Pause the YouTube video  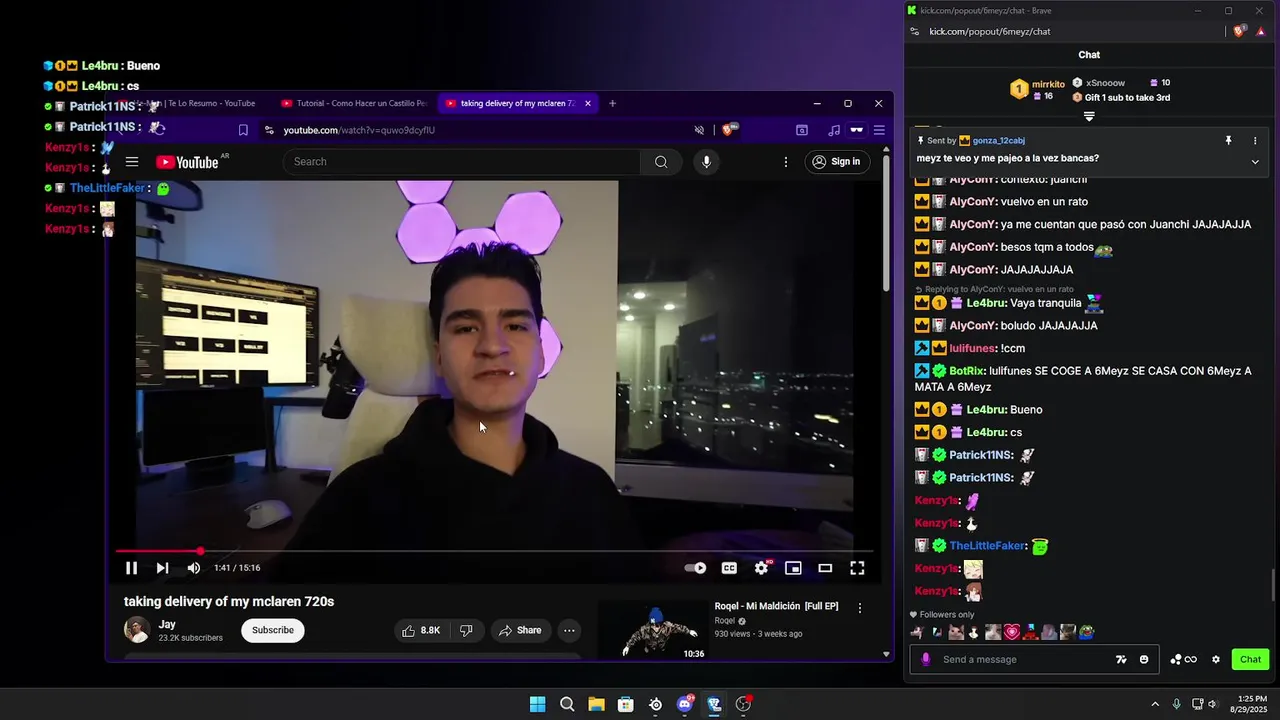(131, 568)
